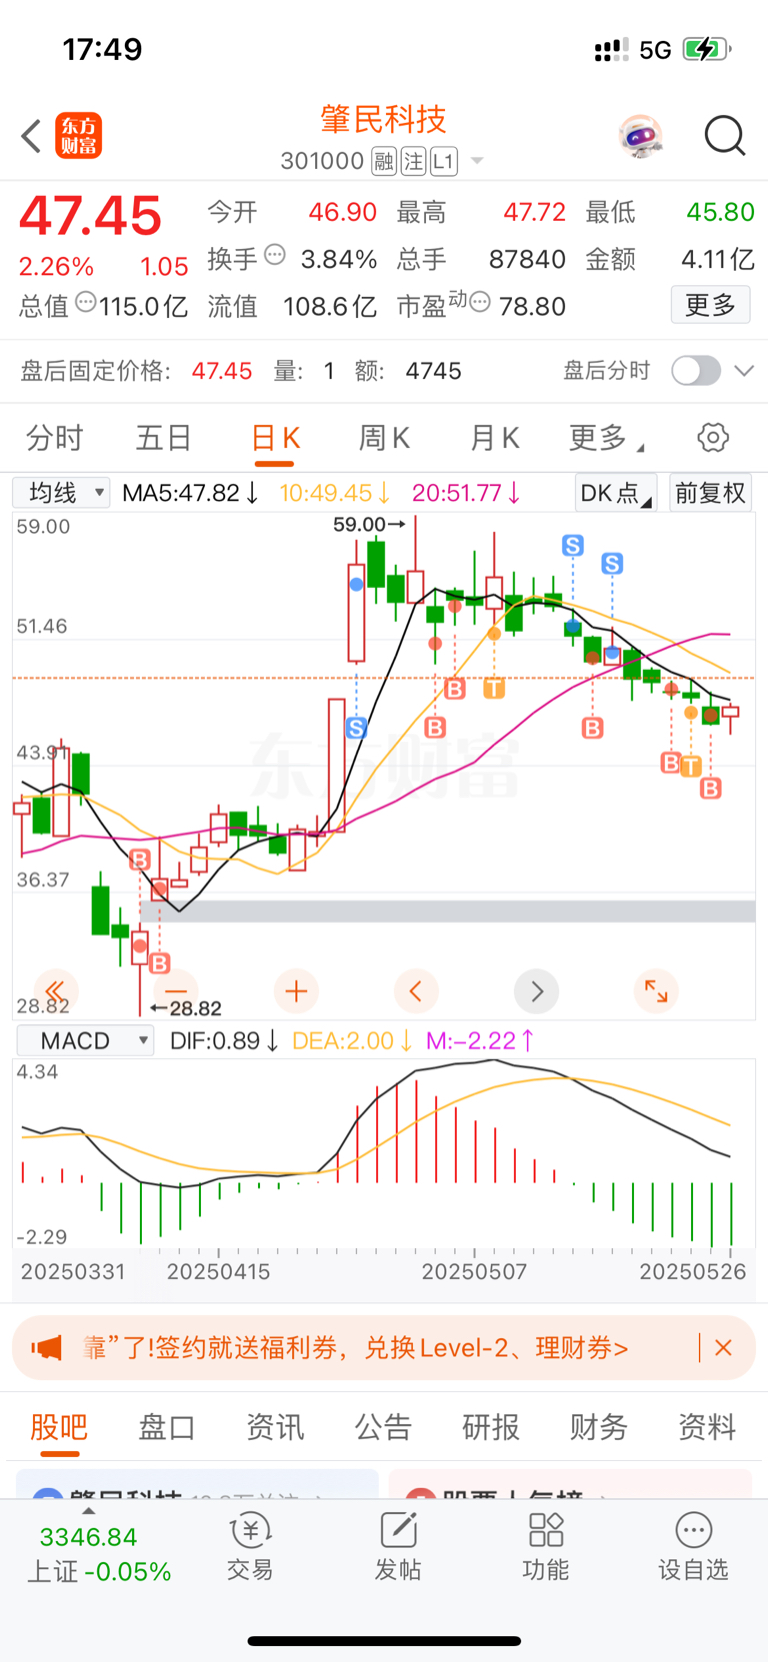Zoom in chart with plus button

296,991
